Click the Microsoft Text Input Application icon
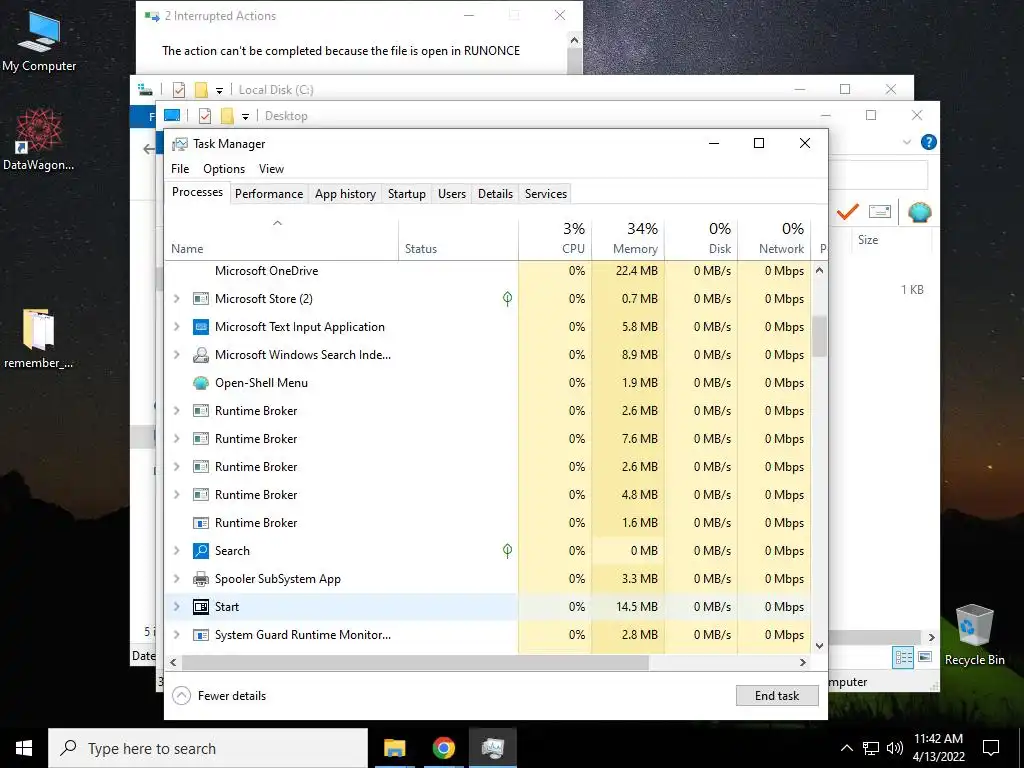 point(200,327)
